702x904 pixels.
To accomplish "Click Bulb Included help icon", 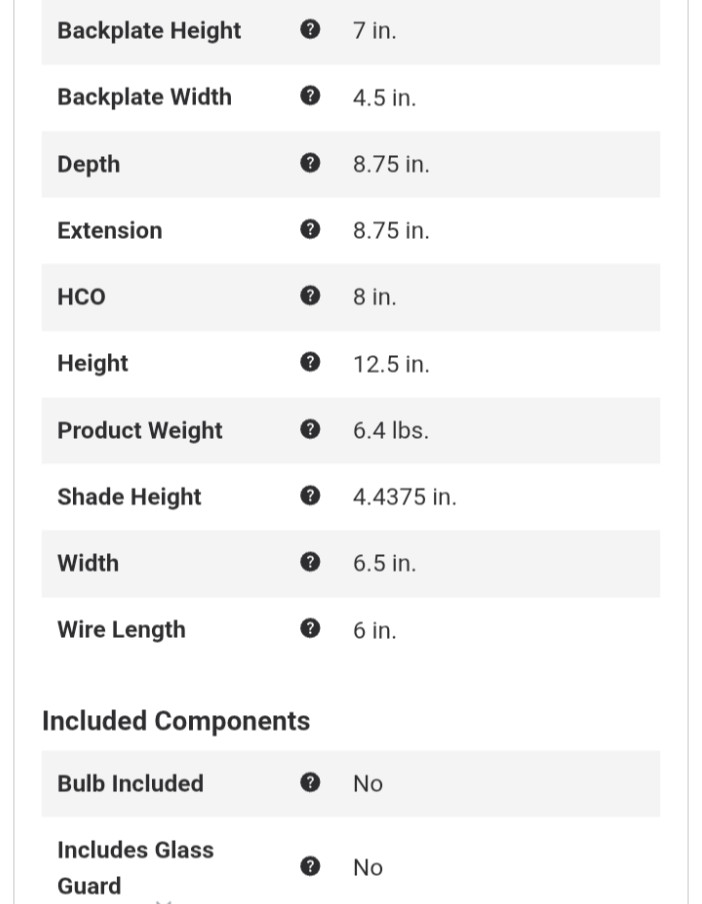I will tap(310, 783).
